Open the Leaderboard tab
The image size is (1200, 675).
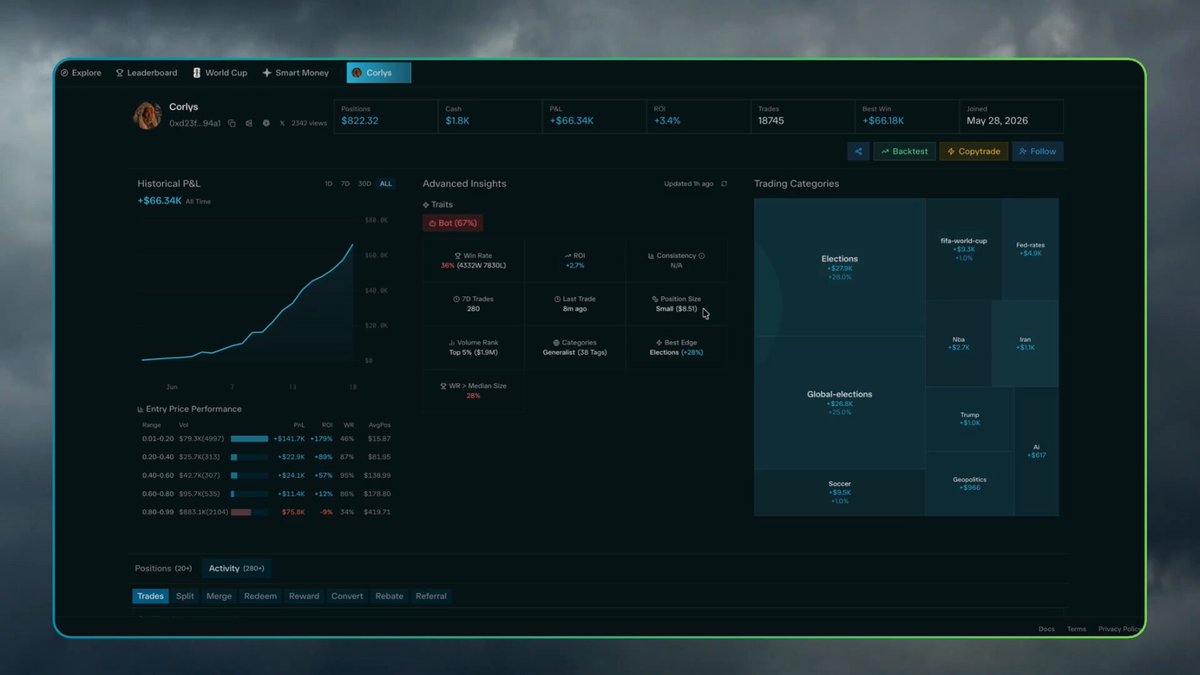(146, 73)
